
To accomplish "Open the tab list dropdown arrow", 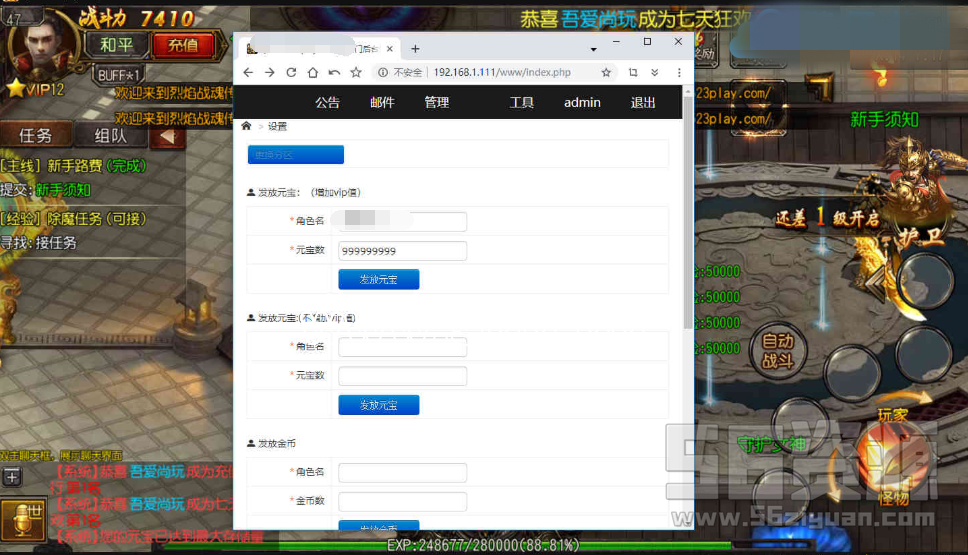I will pos(593,48).
